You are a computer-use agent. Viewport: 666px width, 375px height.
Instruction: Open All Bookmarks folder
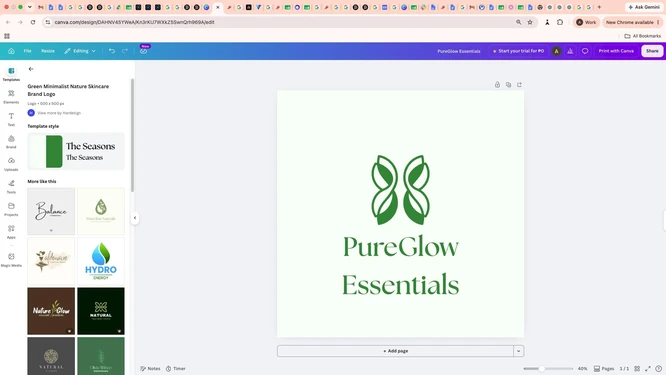point(643,36)
